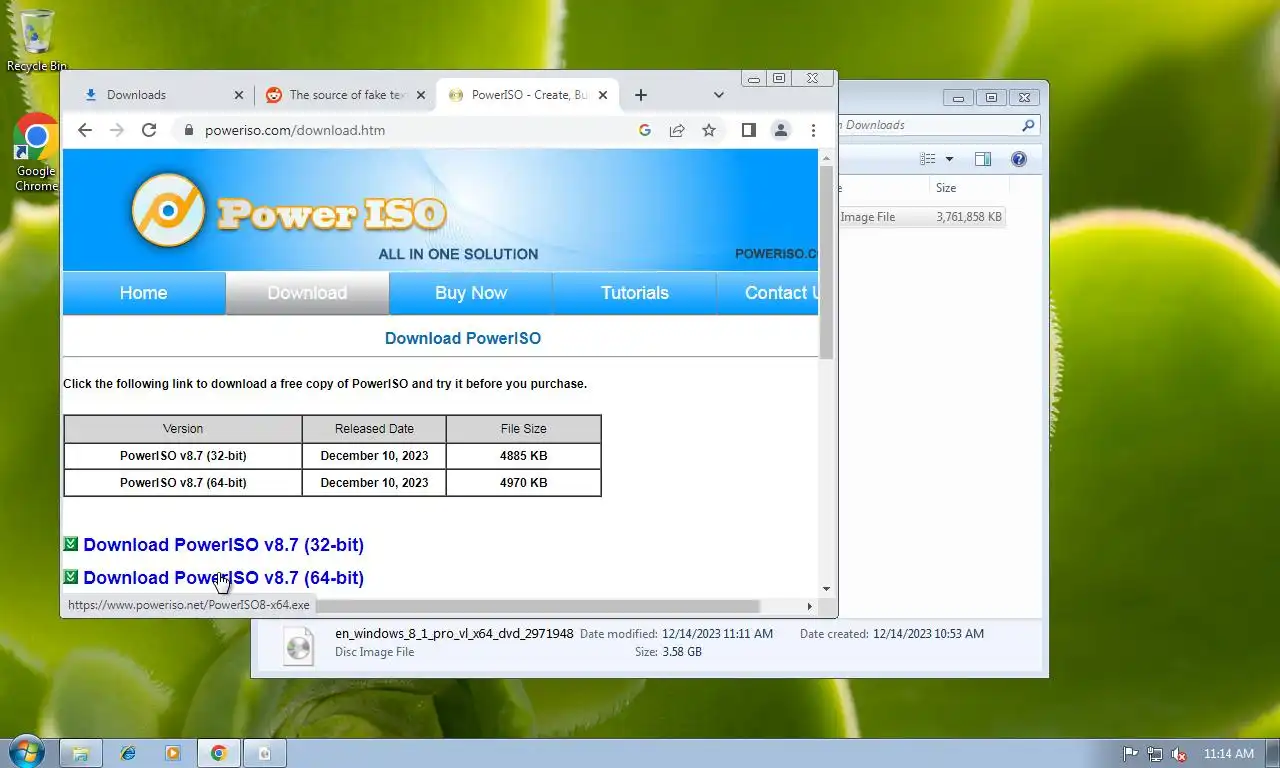Image resolution: width=1280 pixels, height=768 pixels.
Task: Open Google Chrome desktop shortcut
Action: 36,153
